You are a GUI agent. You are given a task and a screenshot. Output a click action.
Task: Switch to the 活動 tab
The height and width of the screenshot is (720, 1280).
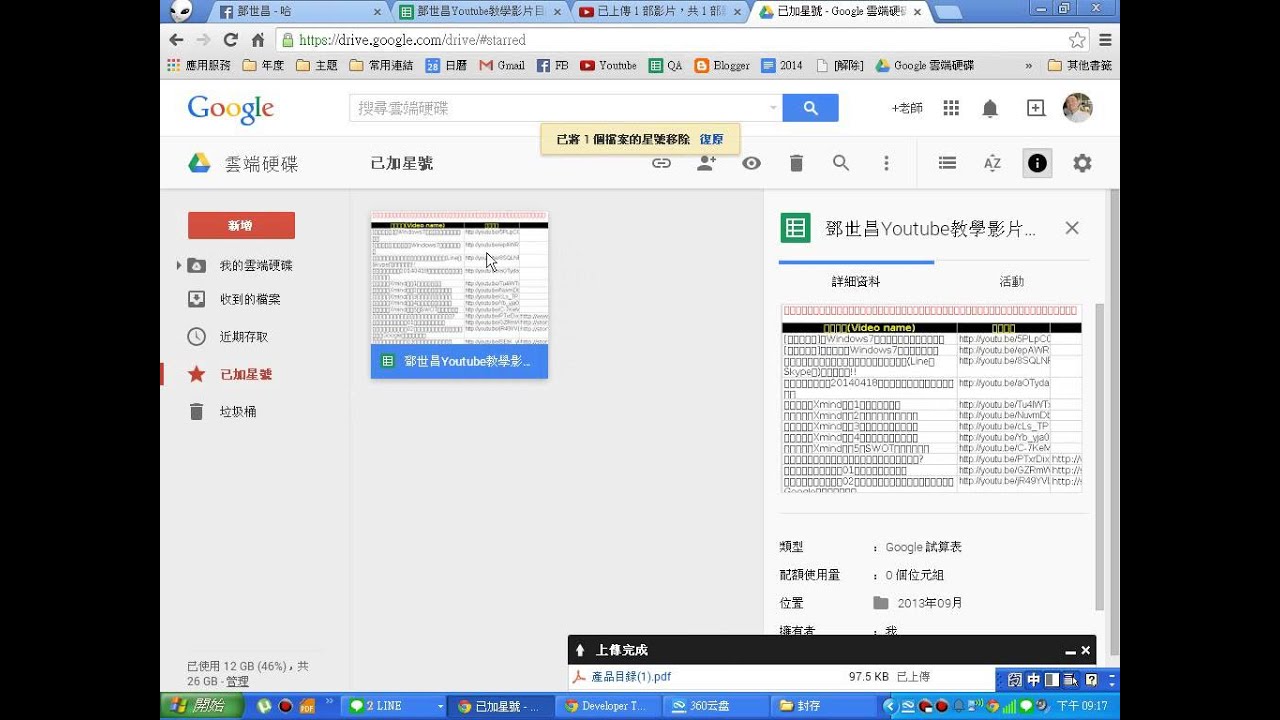(x=1012, y=282)
